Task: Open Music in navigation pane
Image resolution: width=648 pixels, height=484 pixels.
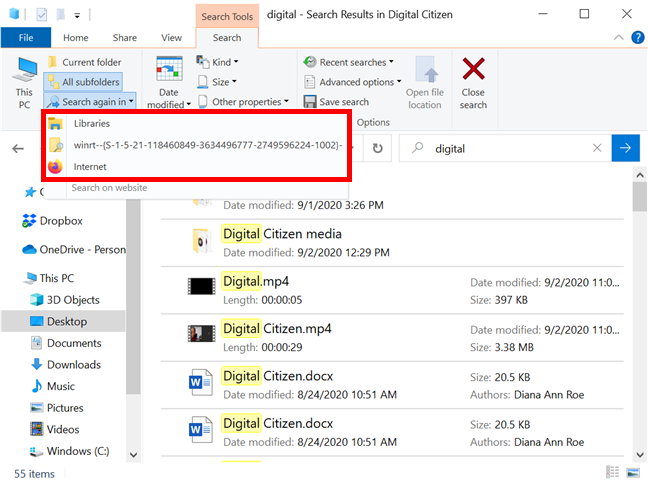Action: [x=52, y=386]
